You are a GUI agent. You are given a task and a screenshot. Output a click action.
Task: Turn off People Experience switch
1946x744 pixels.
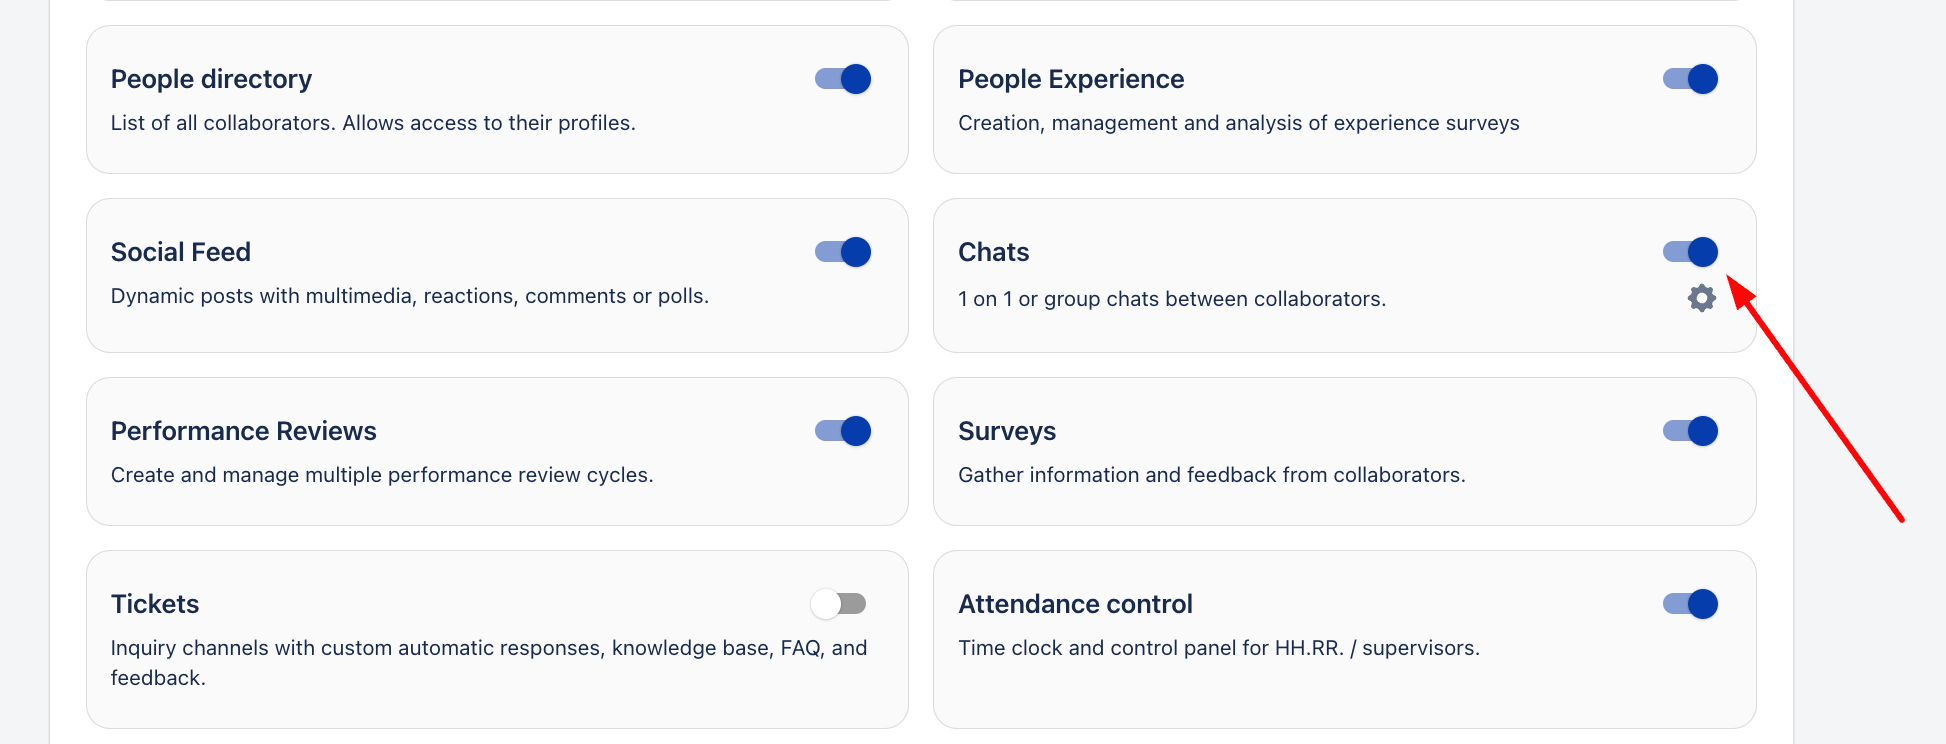(1690, 79)
